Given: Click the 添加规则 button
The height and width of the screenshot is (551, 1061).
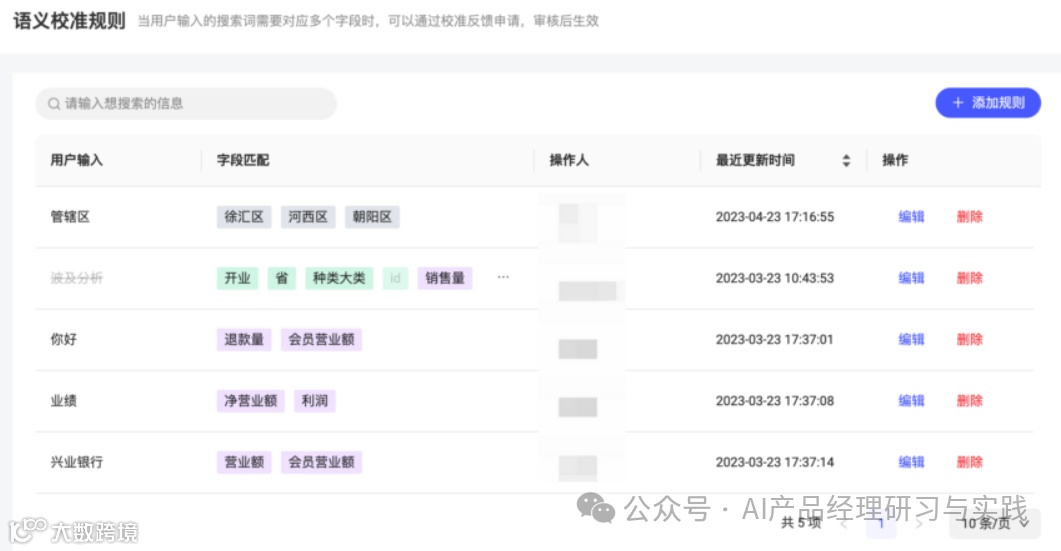Looking at the screenshot, I should pyautogui.click(x=988, y=103).
